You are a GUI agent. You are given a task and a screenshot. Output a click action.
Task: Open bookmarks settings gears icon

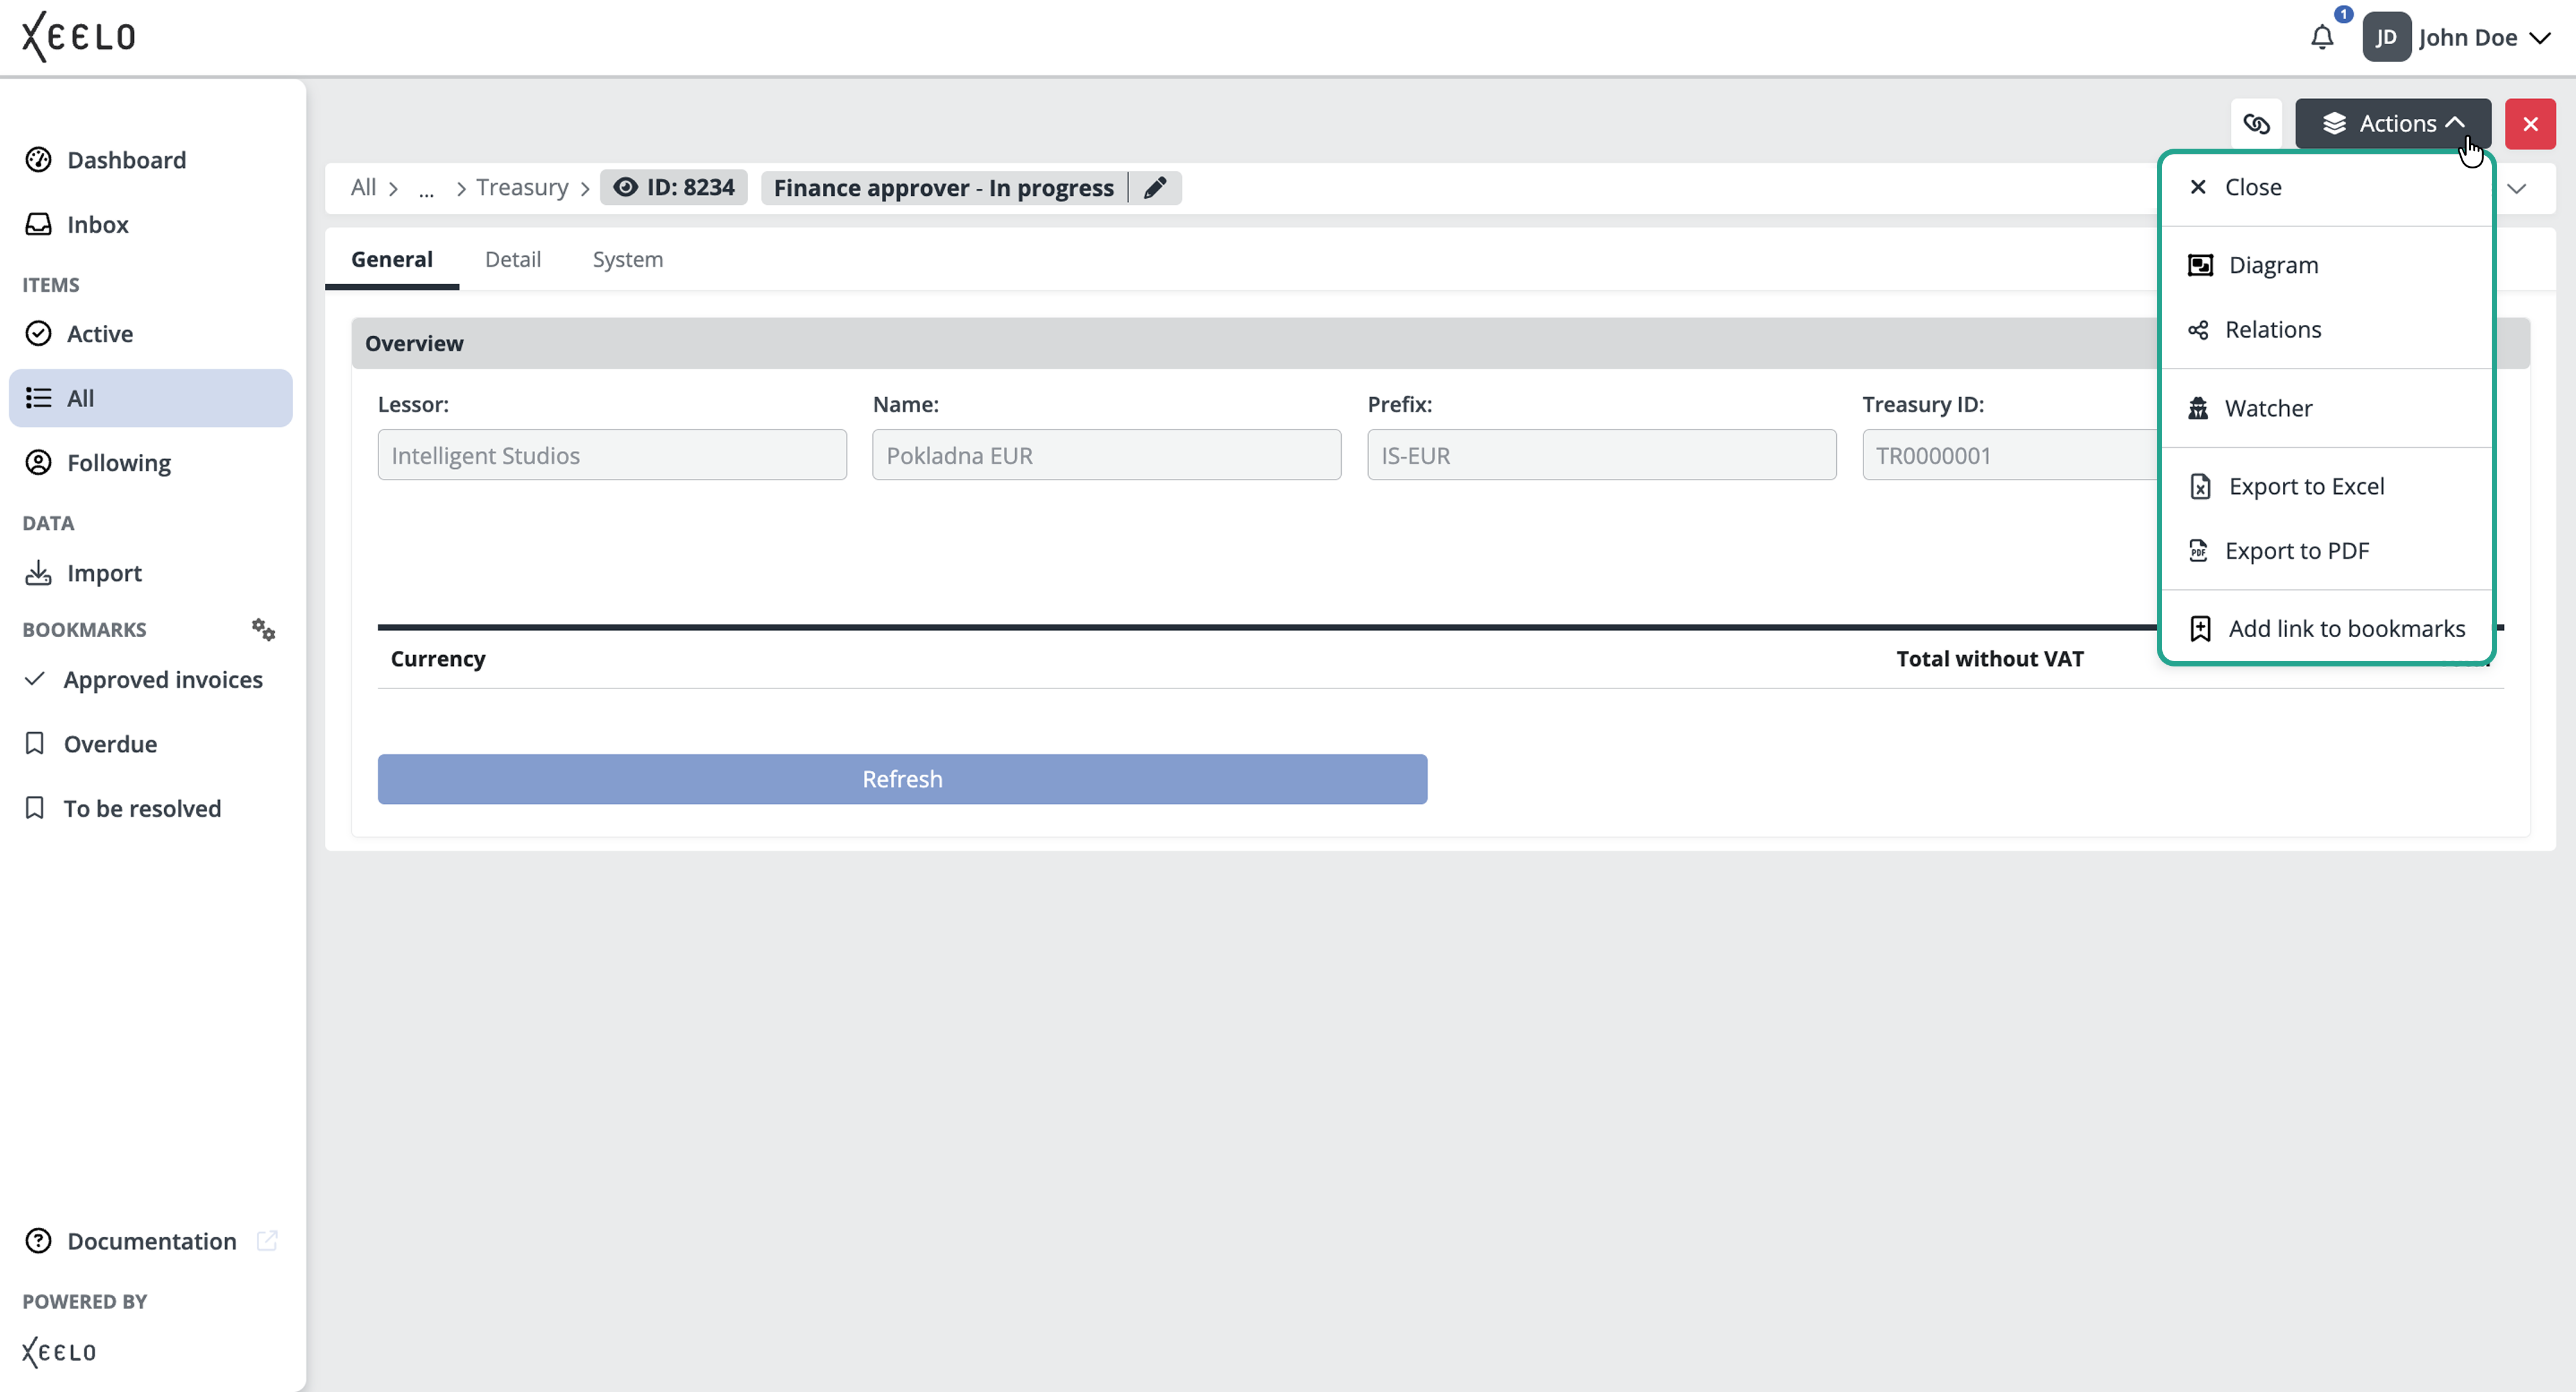pyautogui.click(x=263, y=629)
